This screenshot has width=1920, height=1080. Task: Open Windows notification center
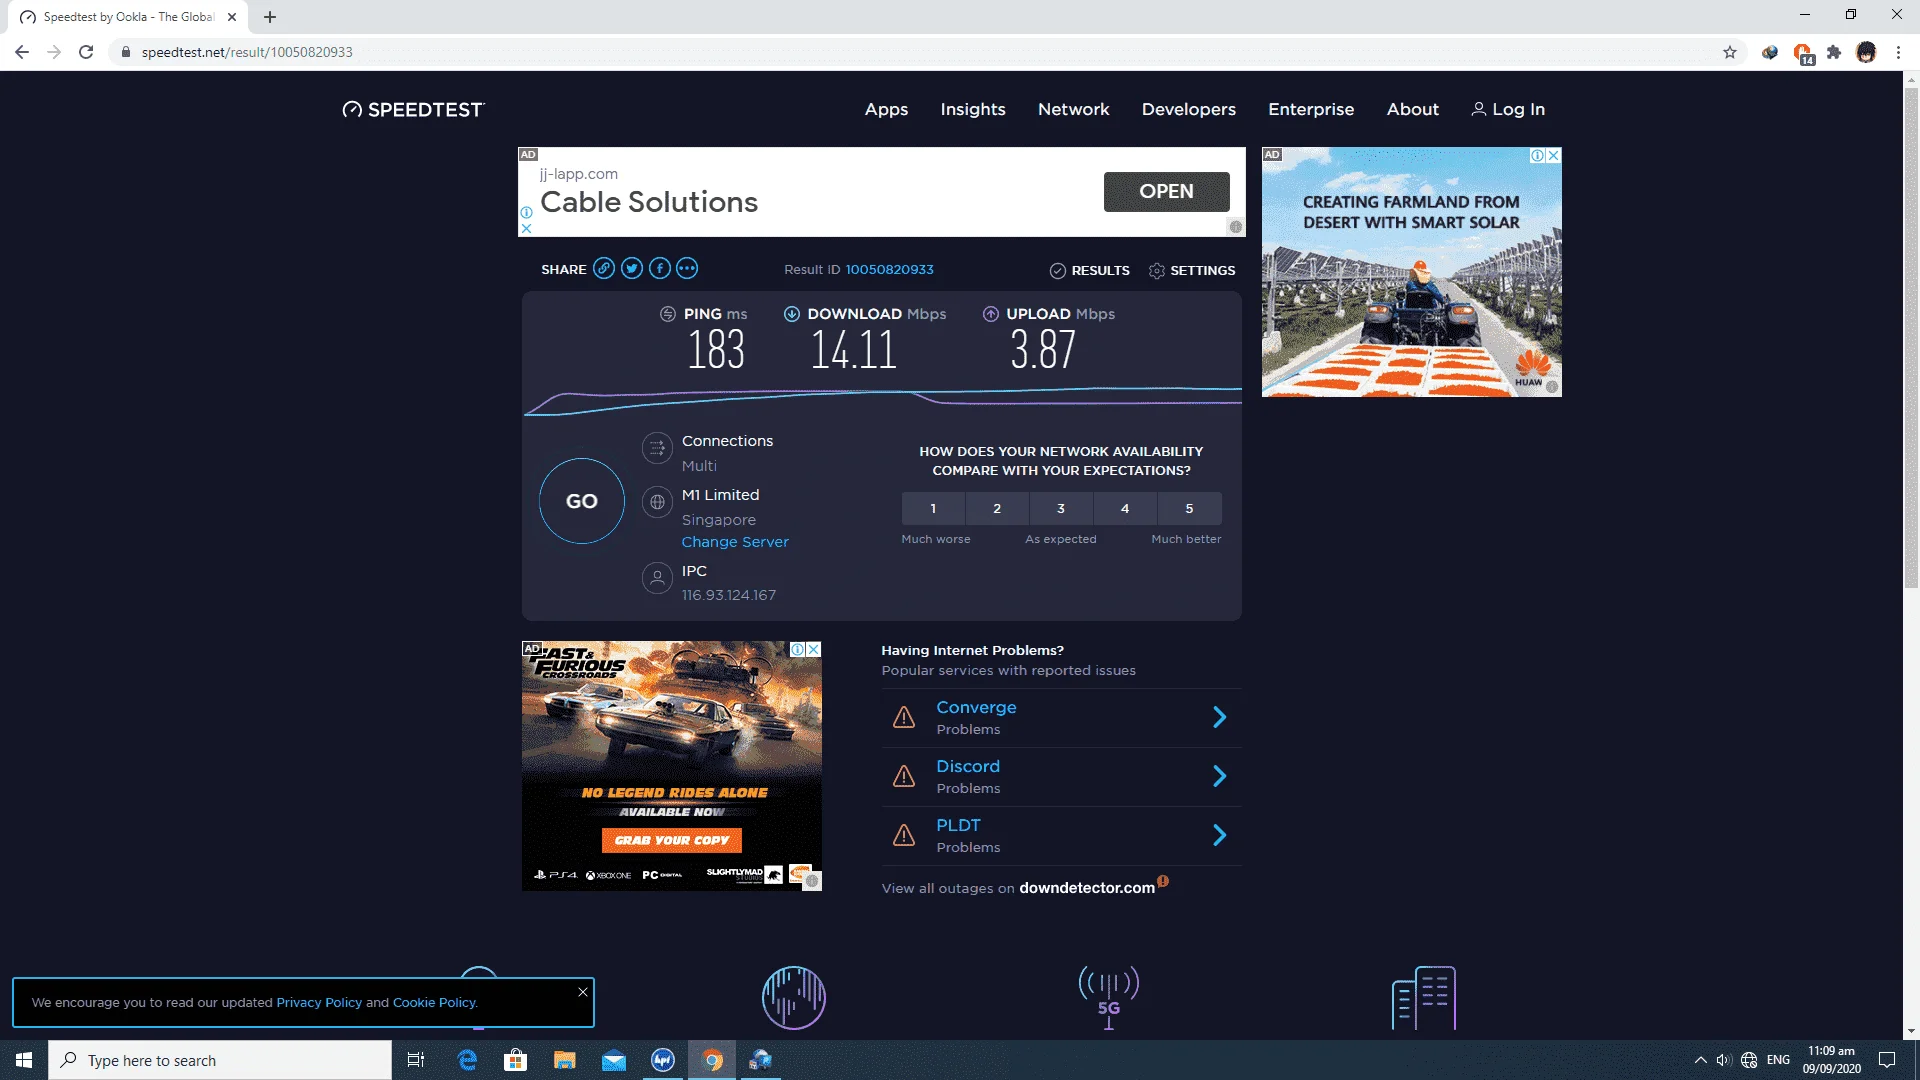tap(1887, 1060)
